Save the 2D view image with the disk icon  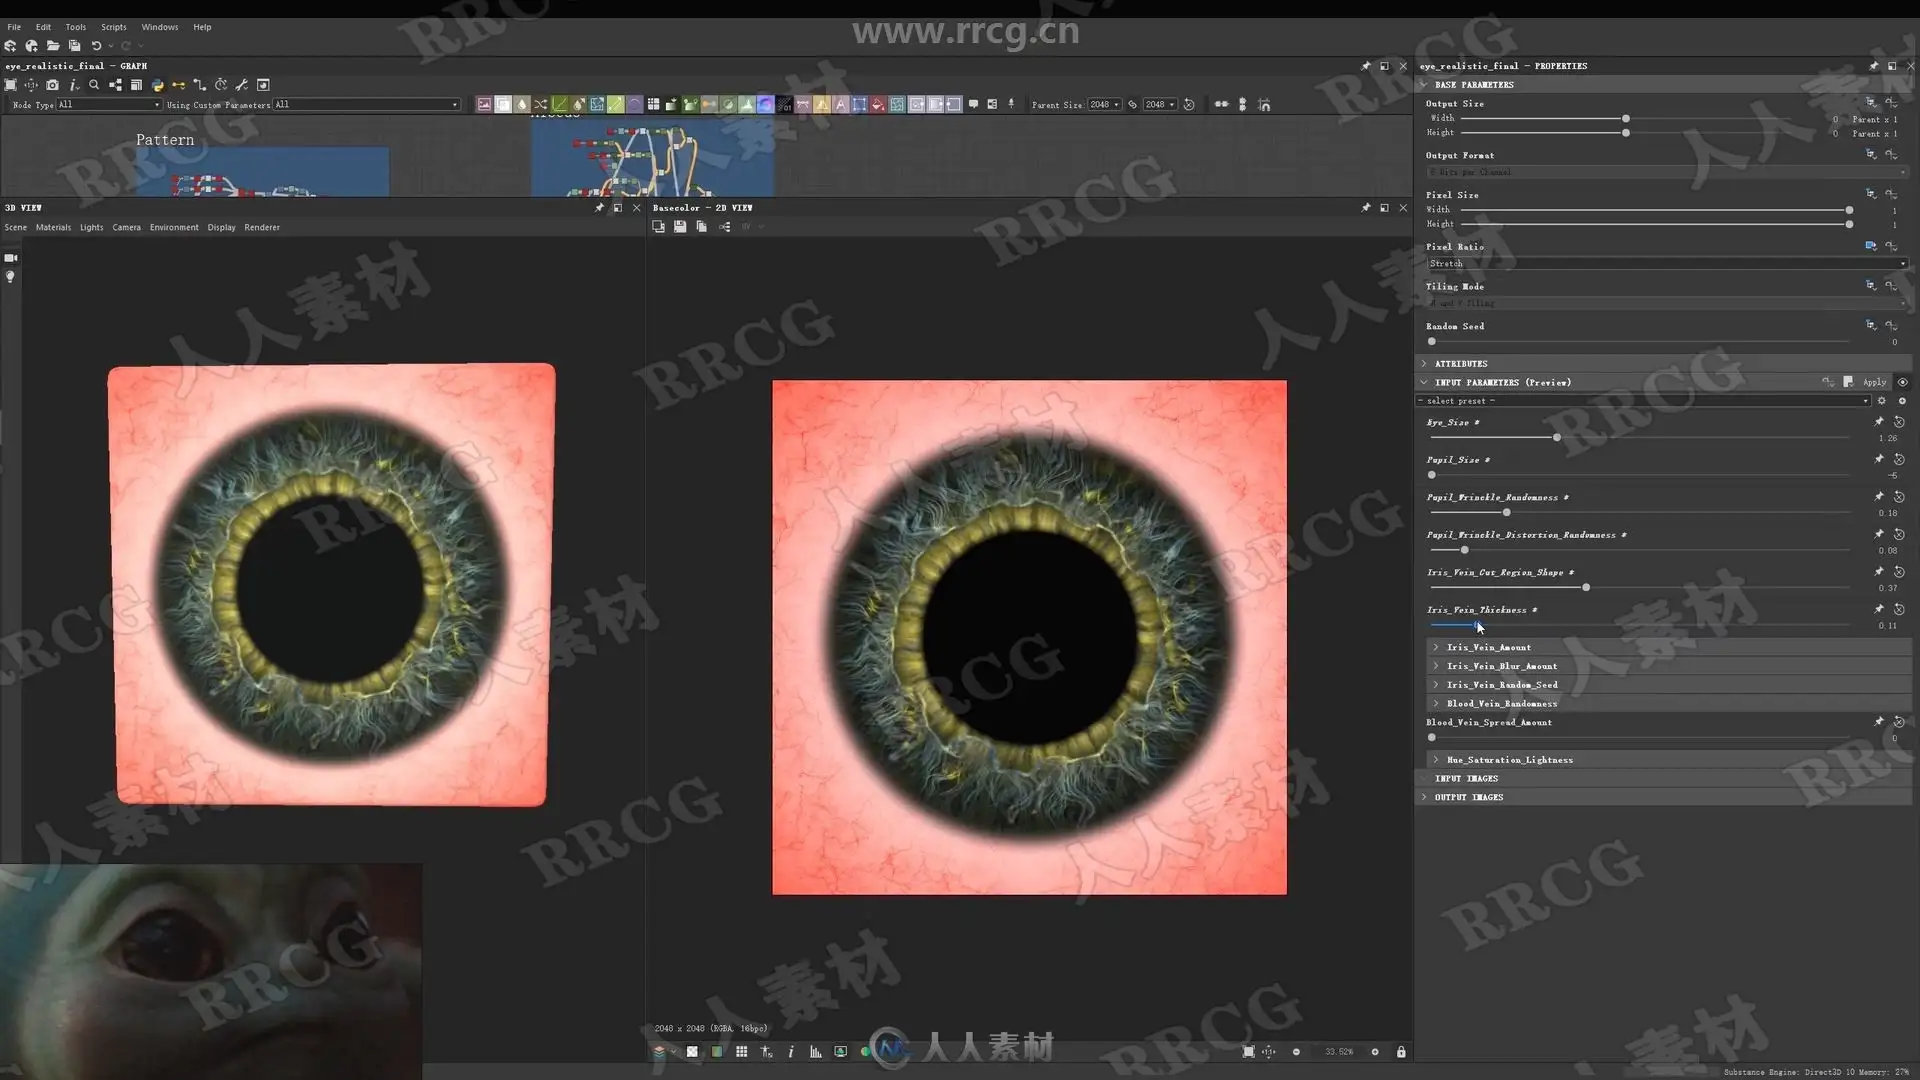click(x=679, y=227)
